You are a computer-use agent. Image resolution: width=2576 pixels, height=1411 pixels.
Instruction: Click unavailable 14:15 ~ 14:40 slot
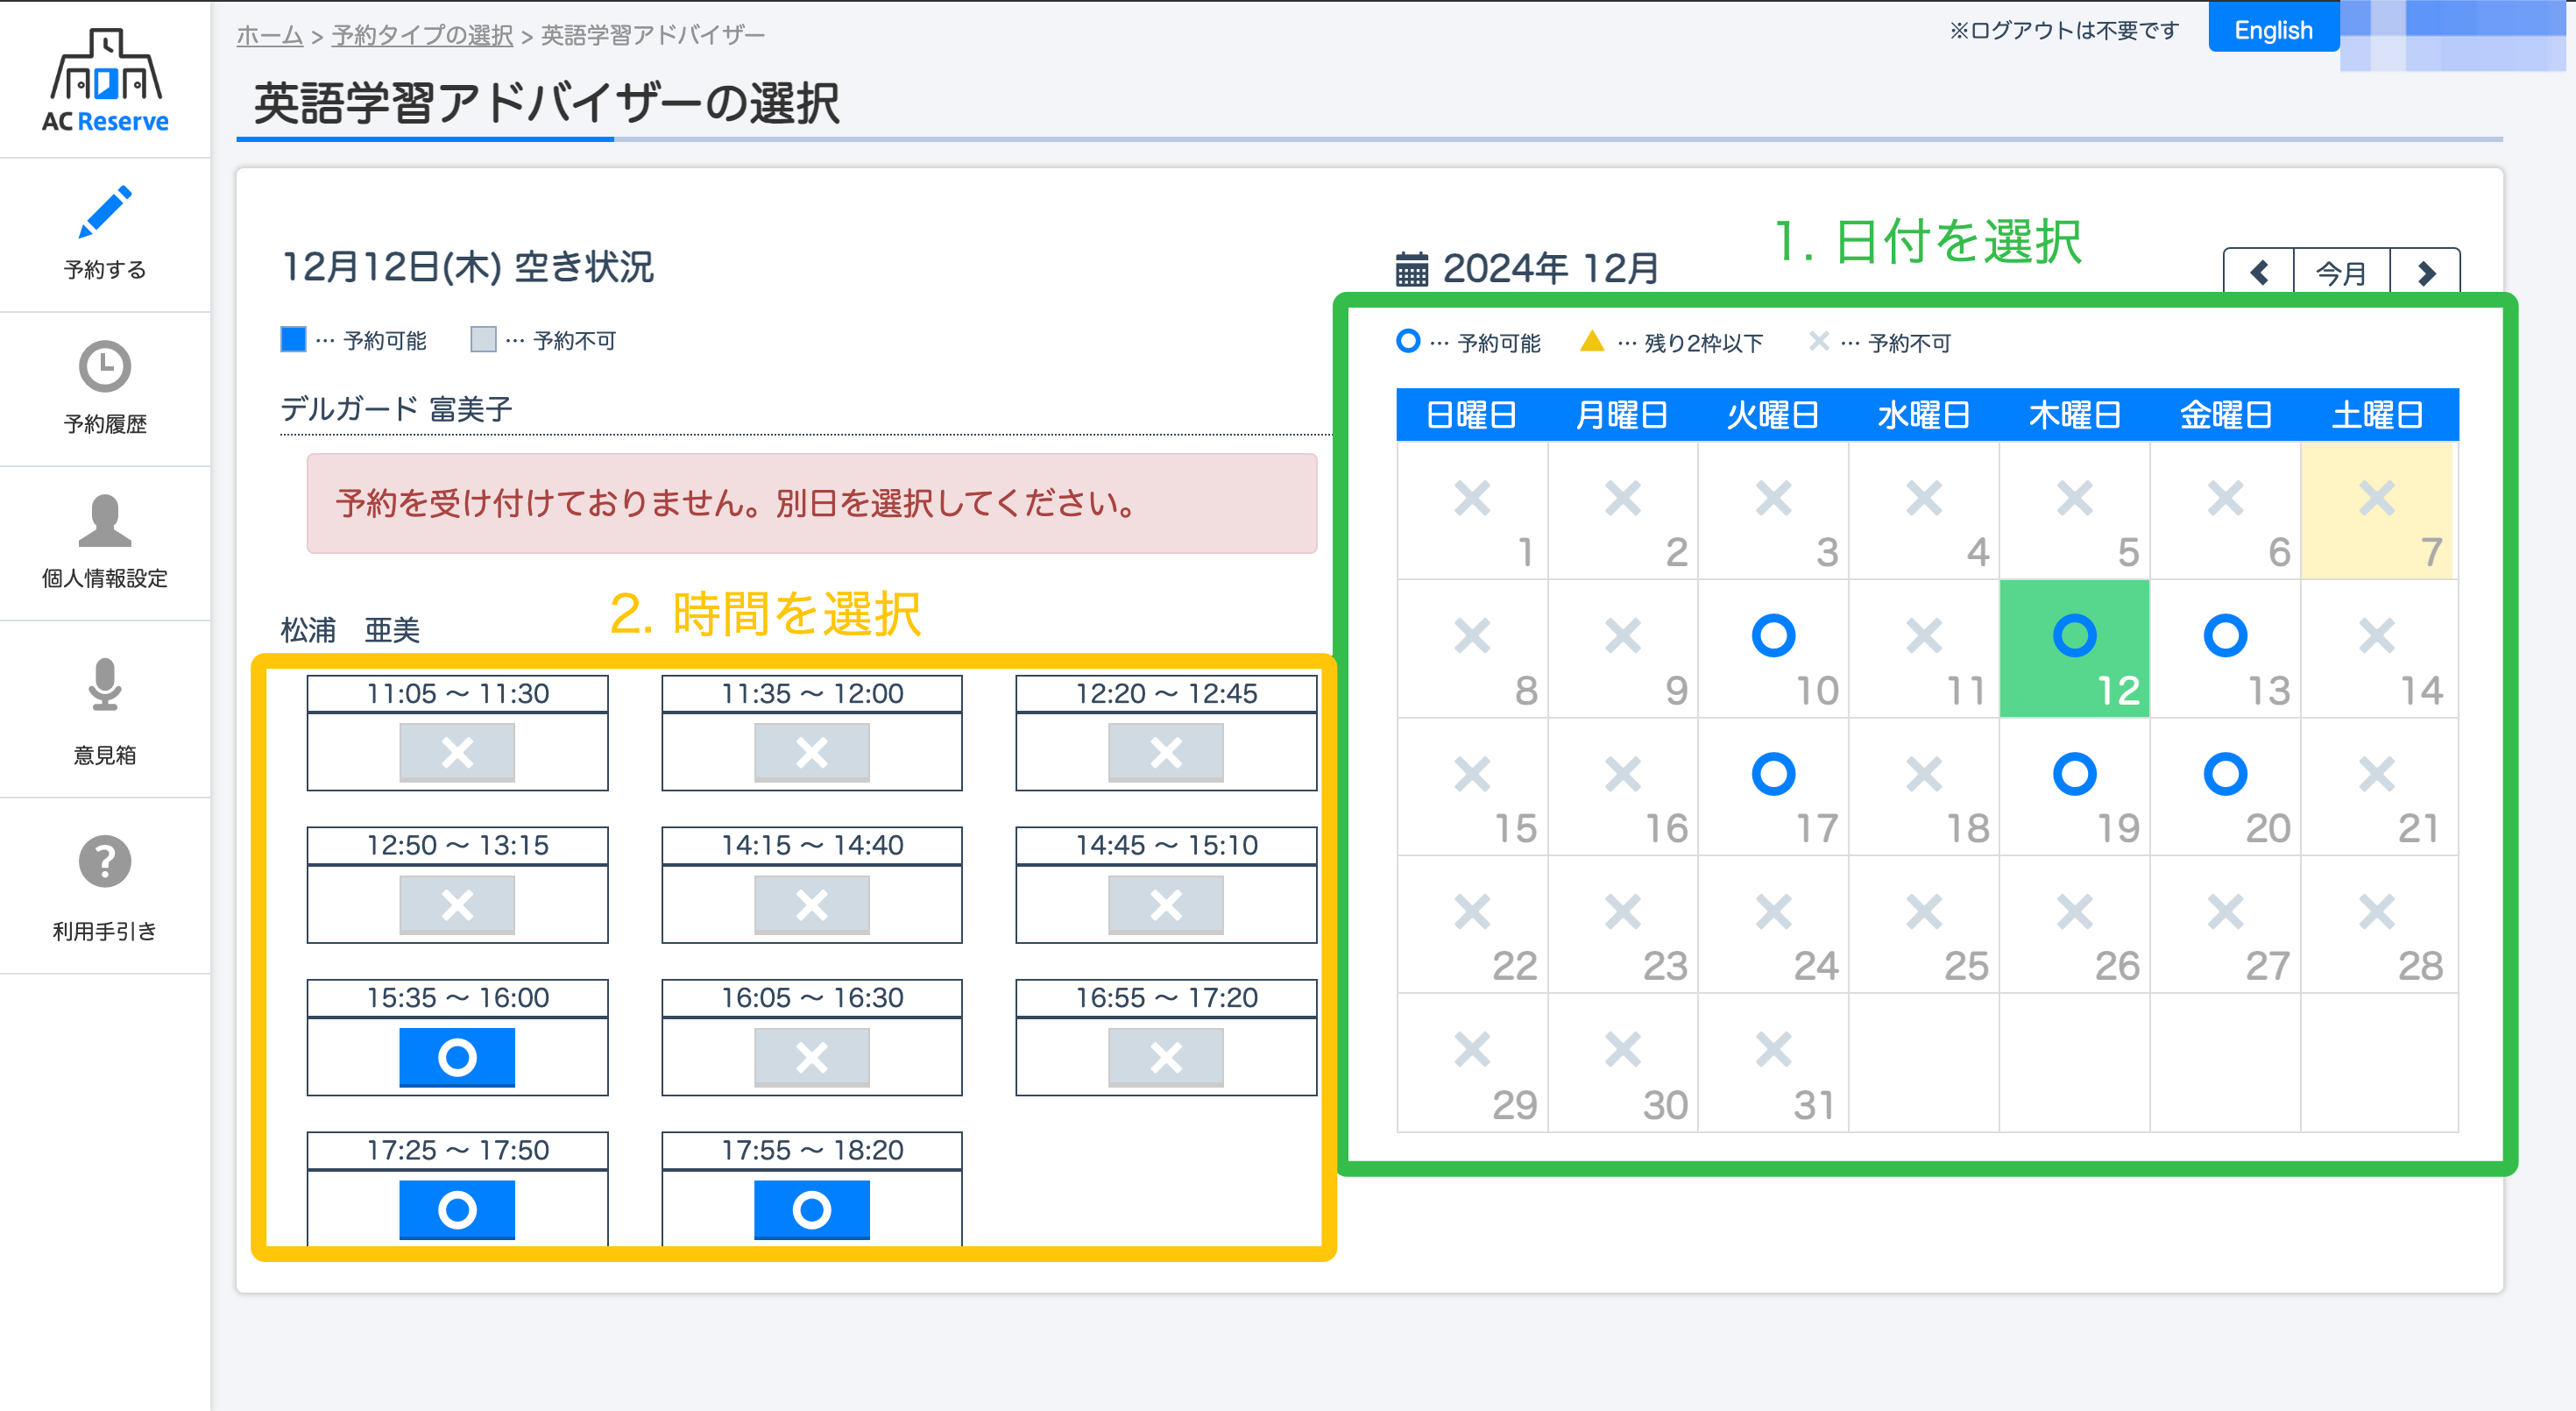click(811, 905)
